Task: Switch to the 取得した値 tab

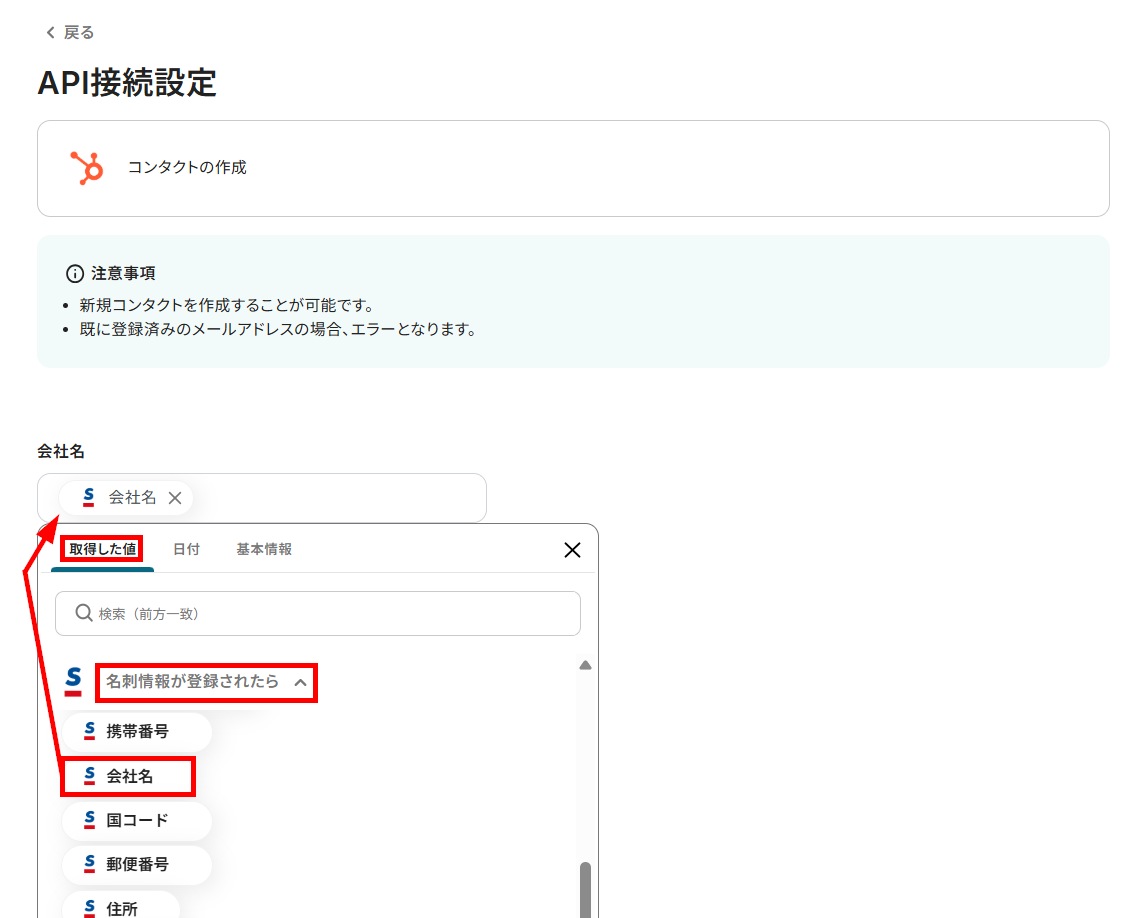Action: point(102,549)
